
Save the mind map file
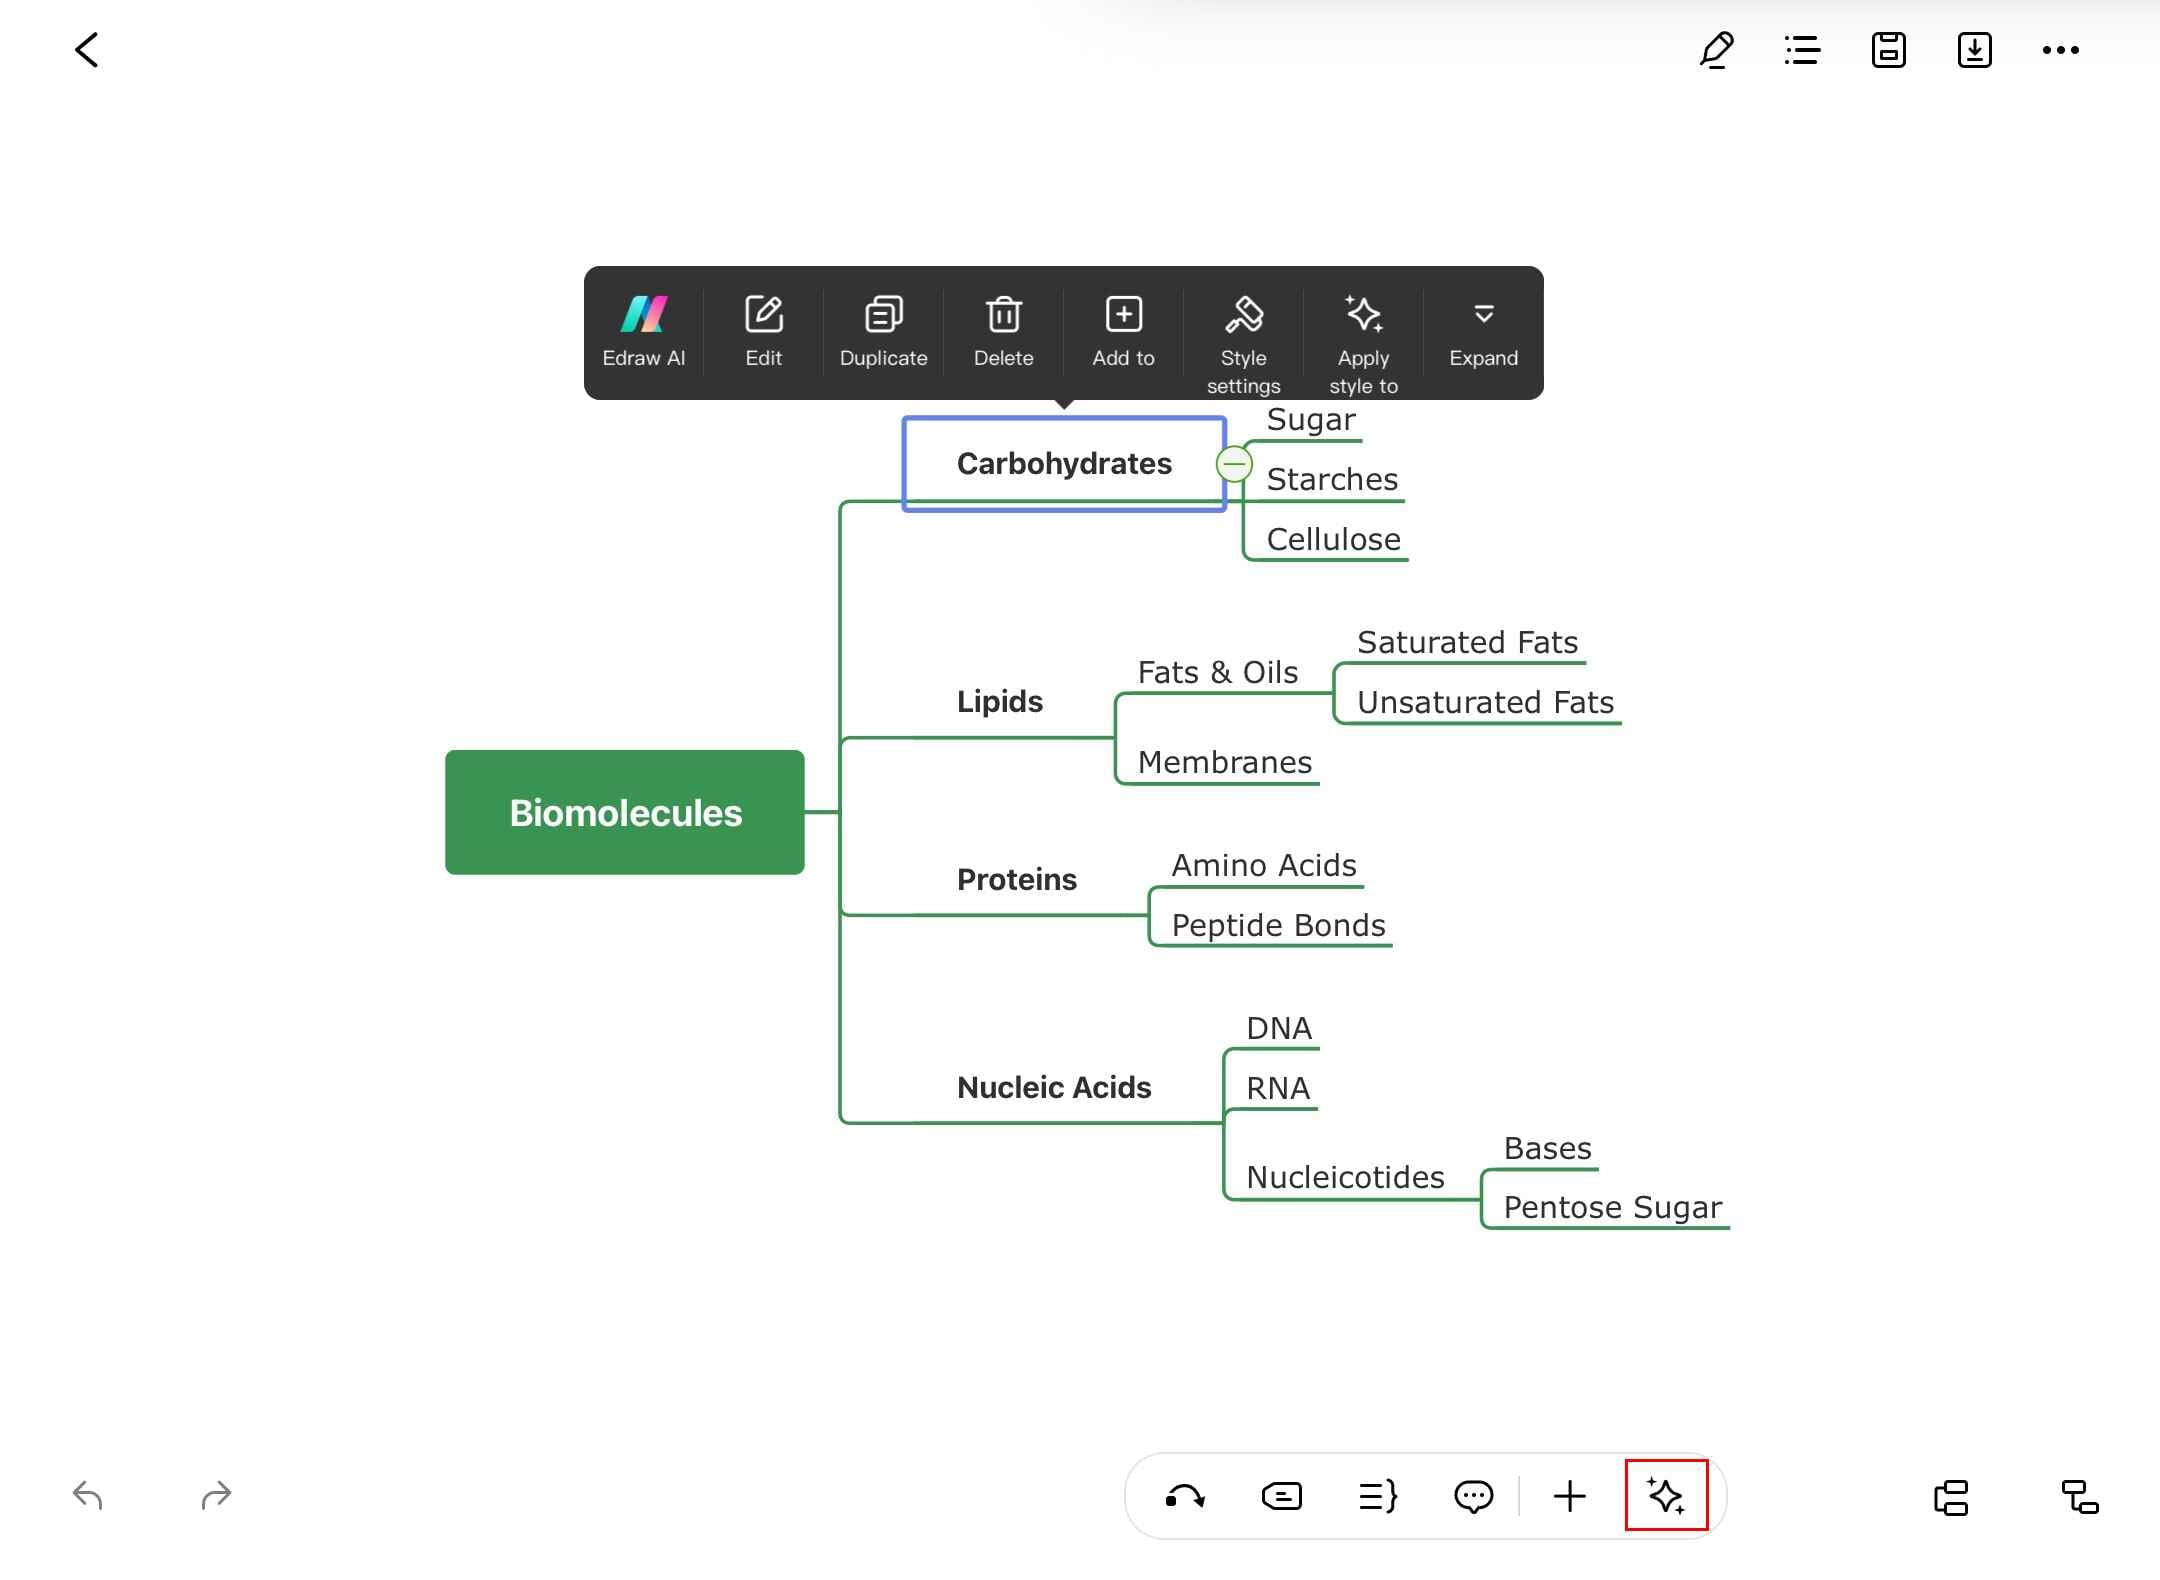pyautogui.click(x=1888, y=50)
